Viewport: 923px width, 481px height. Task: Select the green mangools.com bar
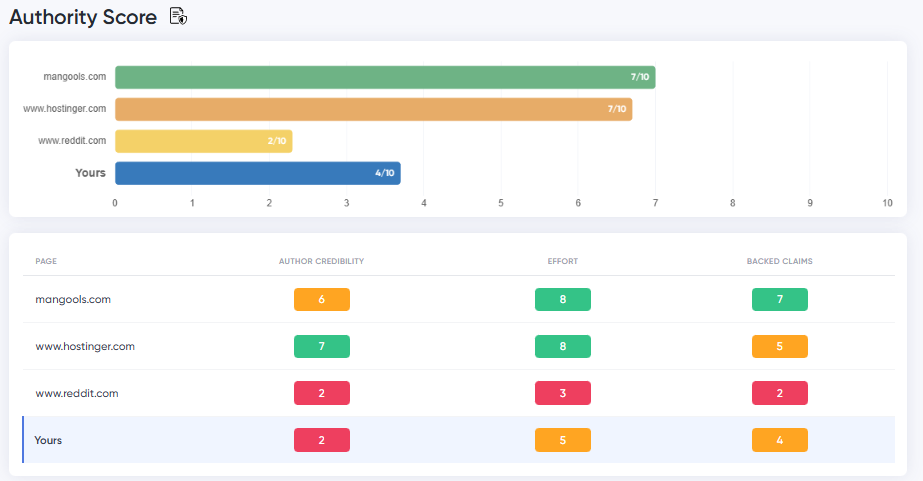[385, 77]
